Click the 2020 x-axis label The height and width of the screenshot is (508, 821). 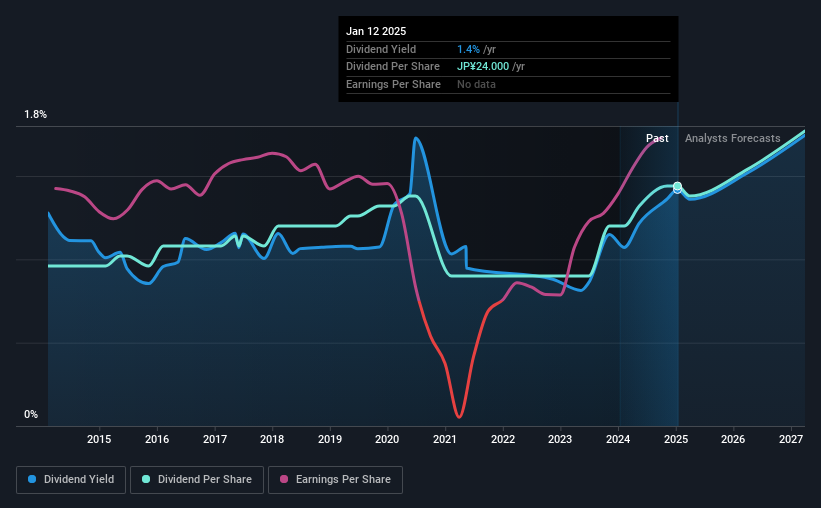pos(387,439)
